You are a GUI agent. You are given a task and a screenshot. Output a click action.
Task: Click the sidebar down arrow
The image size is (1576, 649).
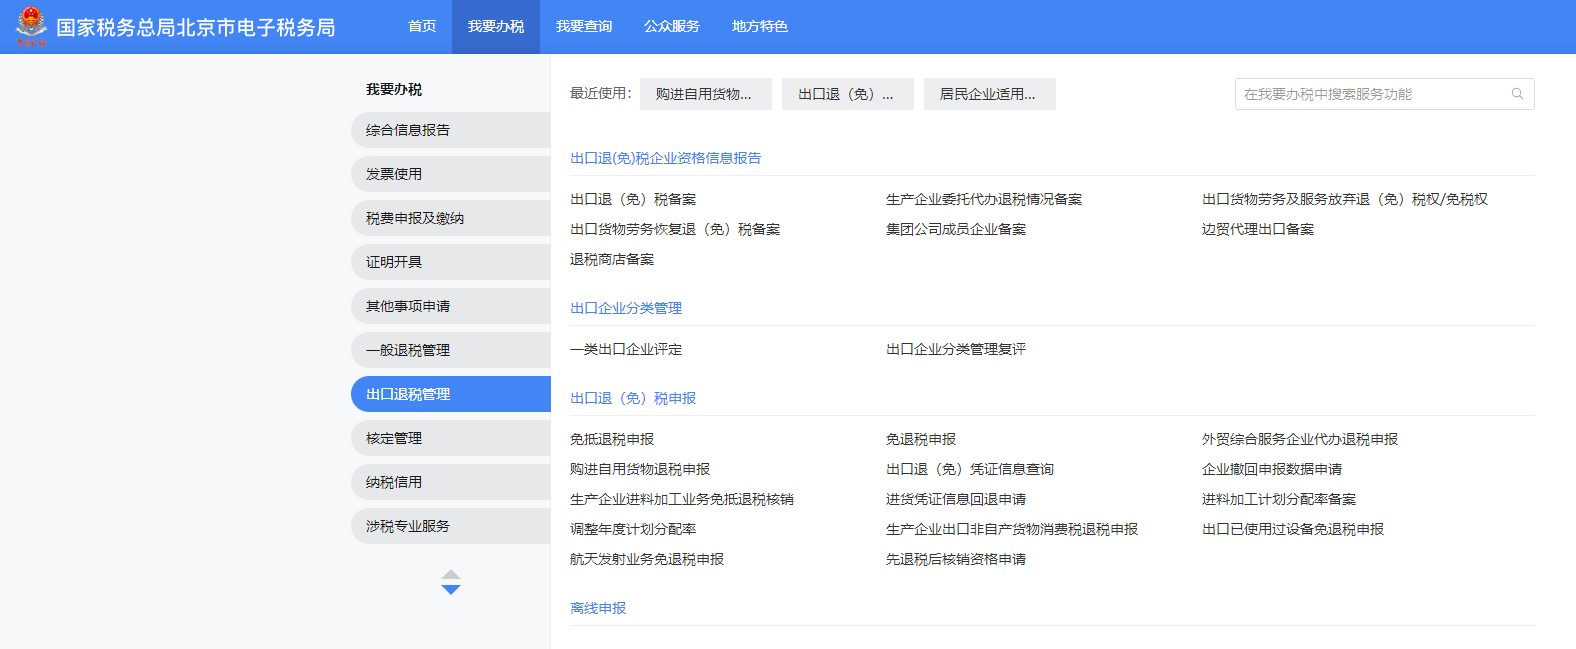tap(451, 590)
